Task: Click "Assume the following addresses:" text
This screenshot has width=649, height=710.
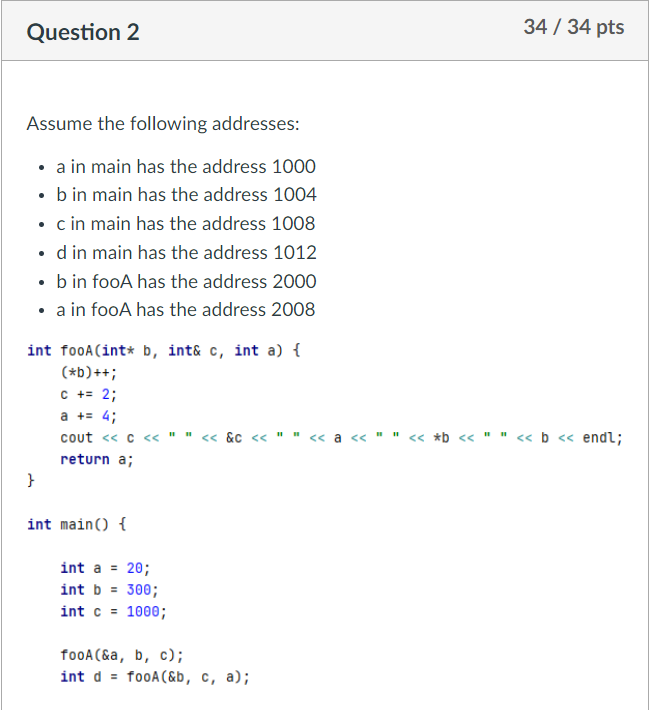Action: [x=163, y=124]
